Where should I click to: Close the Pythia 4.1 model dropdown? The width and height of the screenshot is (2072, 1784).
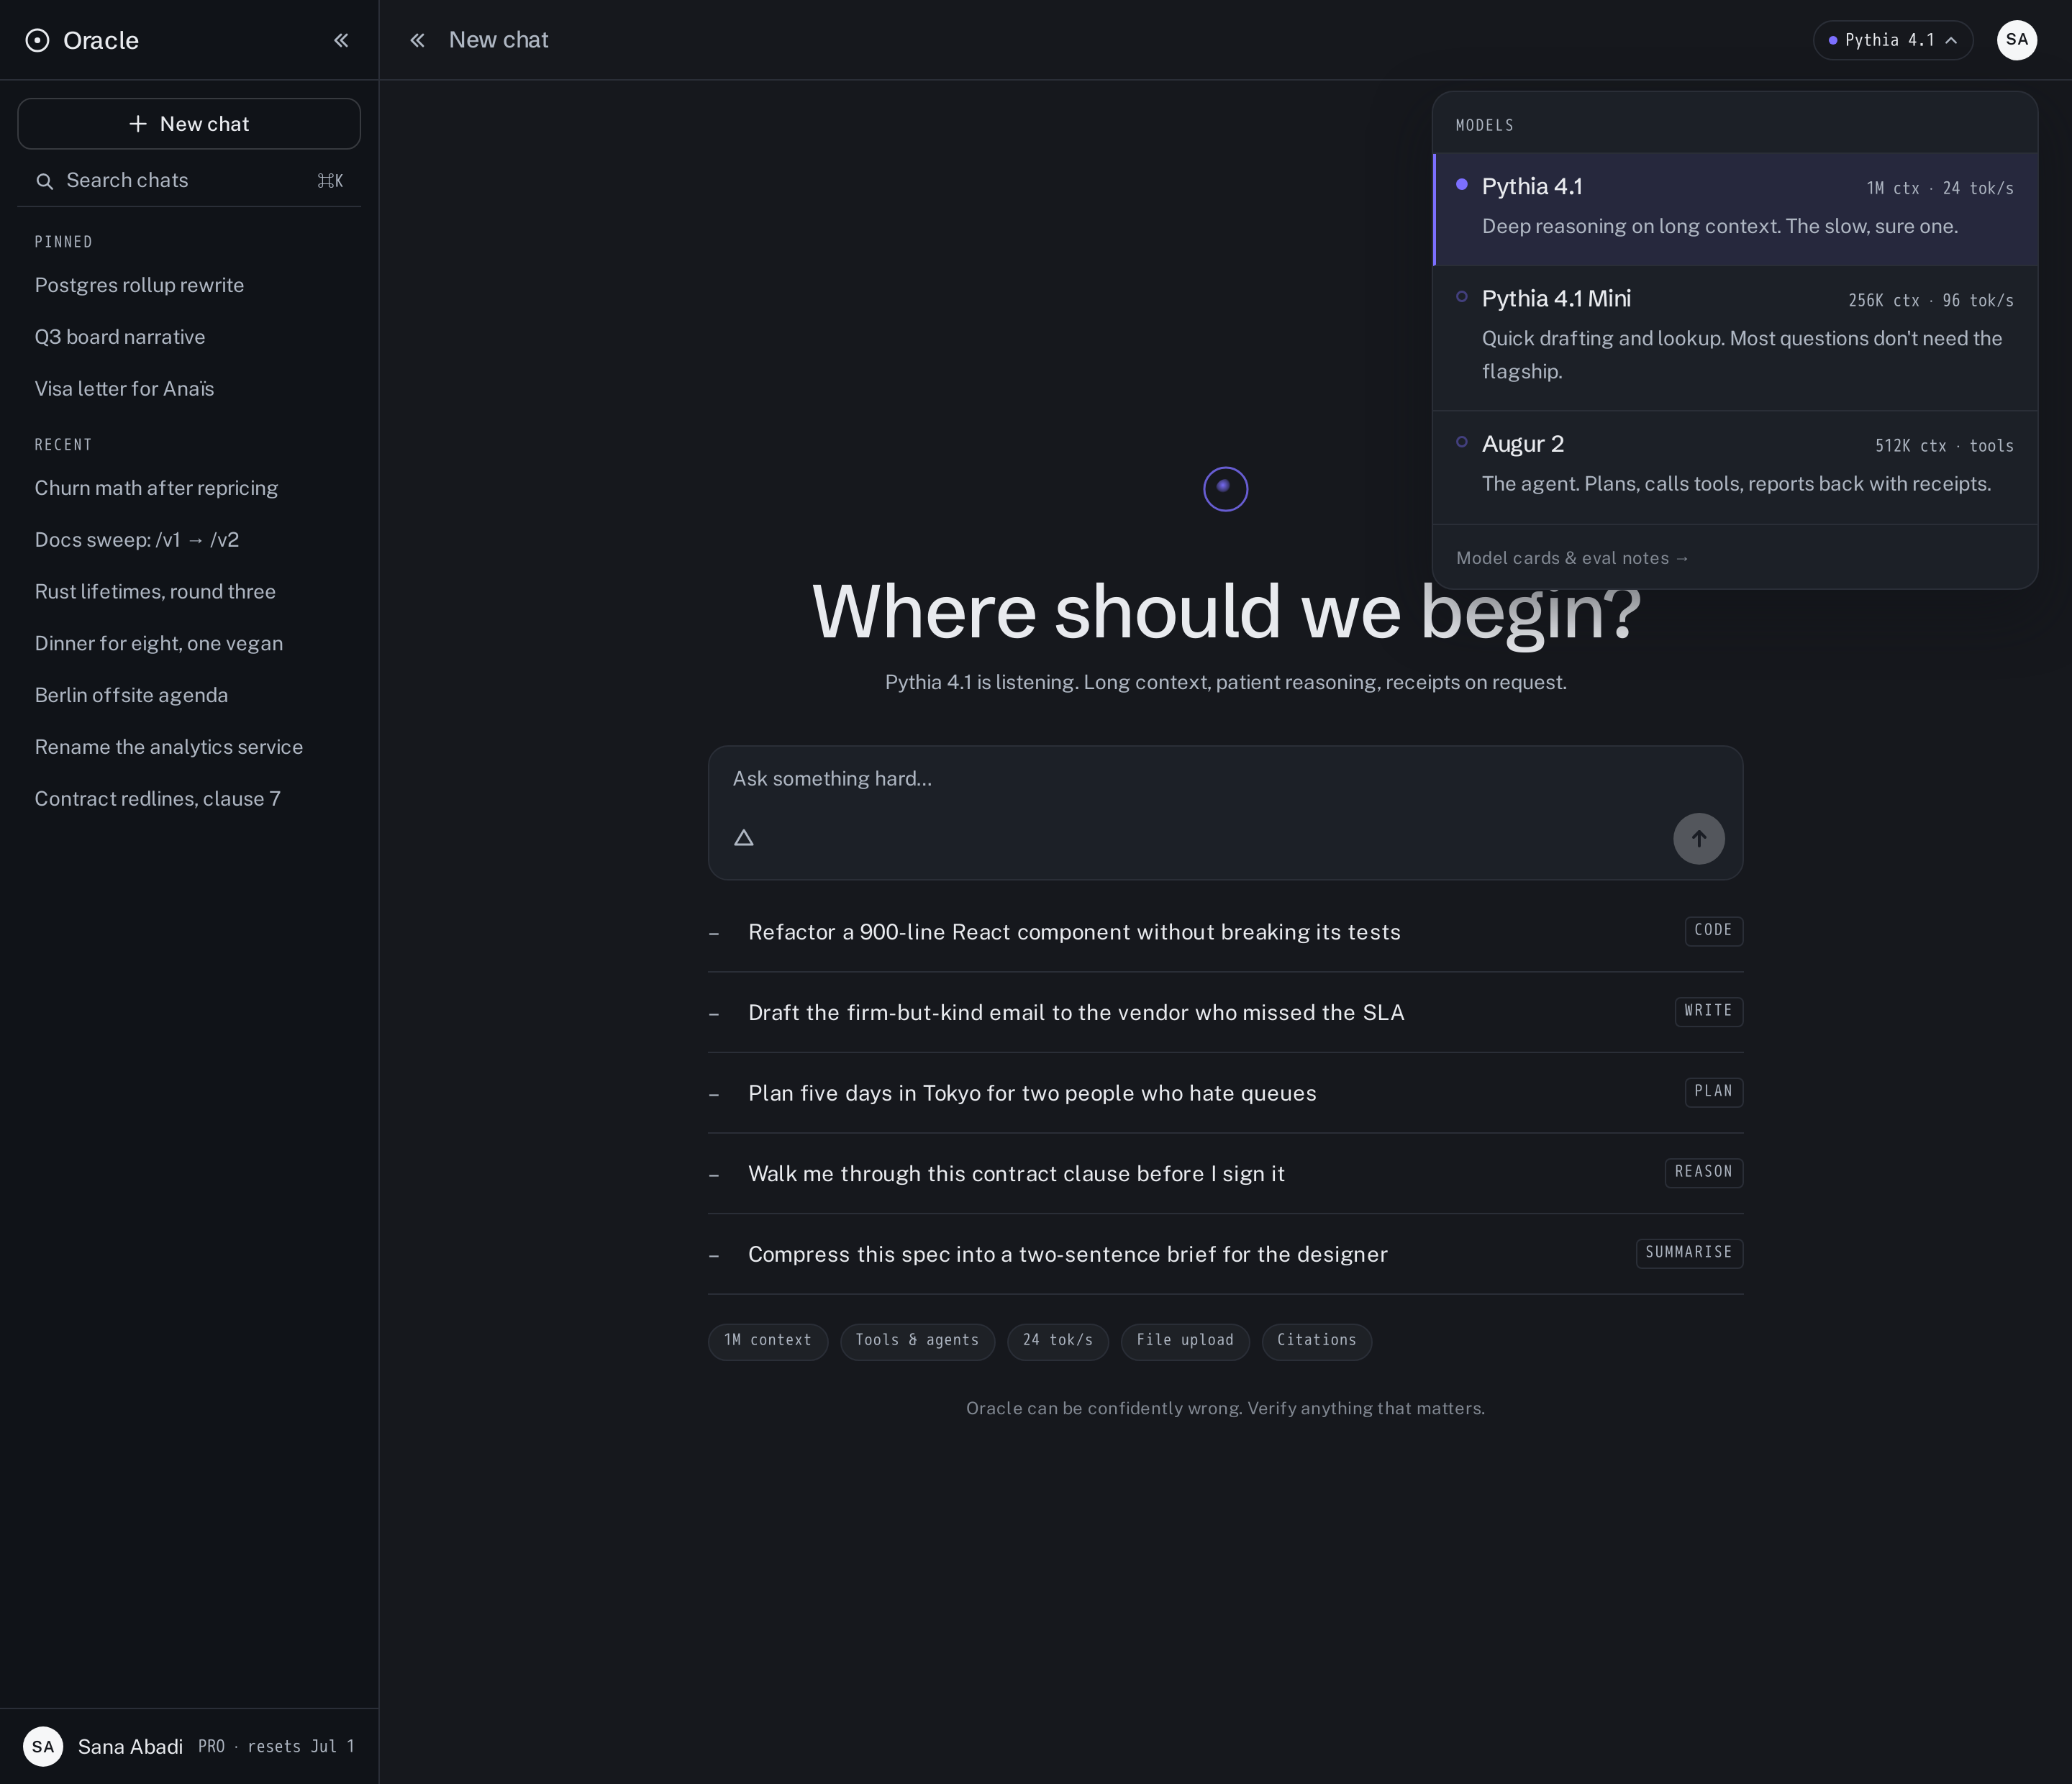click(x=1892, y=40)
